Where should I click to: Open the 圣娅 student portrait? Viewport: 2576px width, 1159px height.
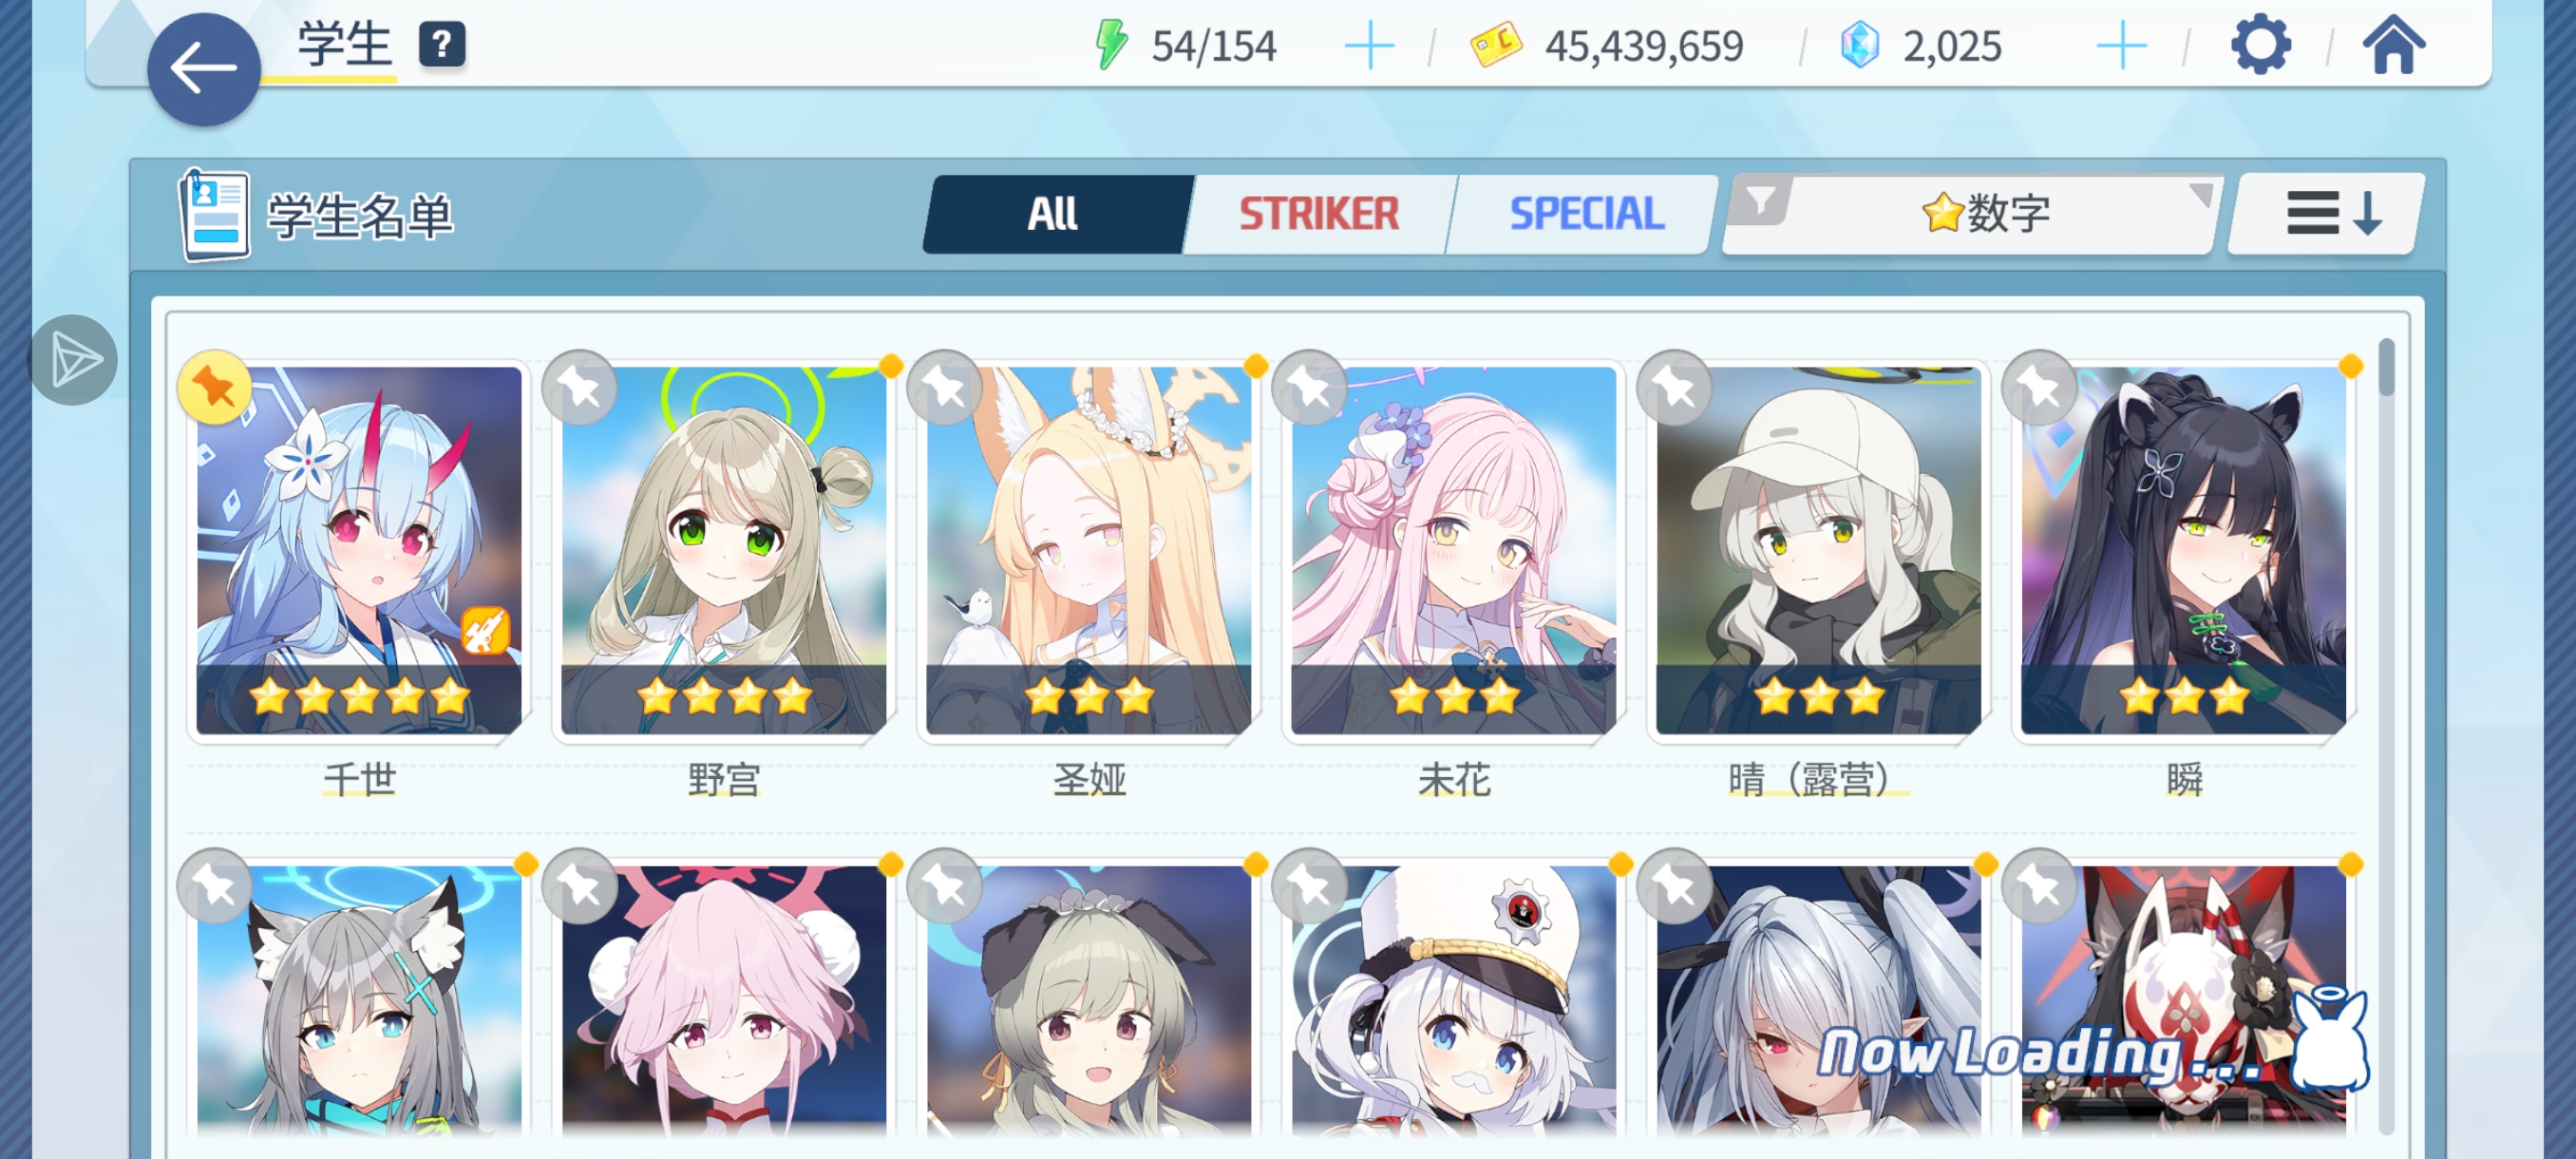[1088, 550]
